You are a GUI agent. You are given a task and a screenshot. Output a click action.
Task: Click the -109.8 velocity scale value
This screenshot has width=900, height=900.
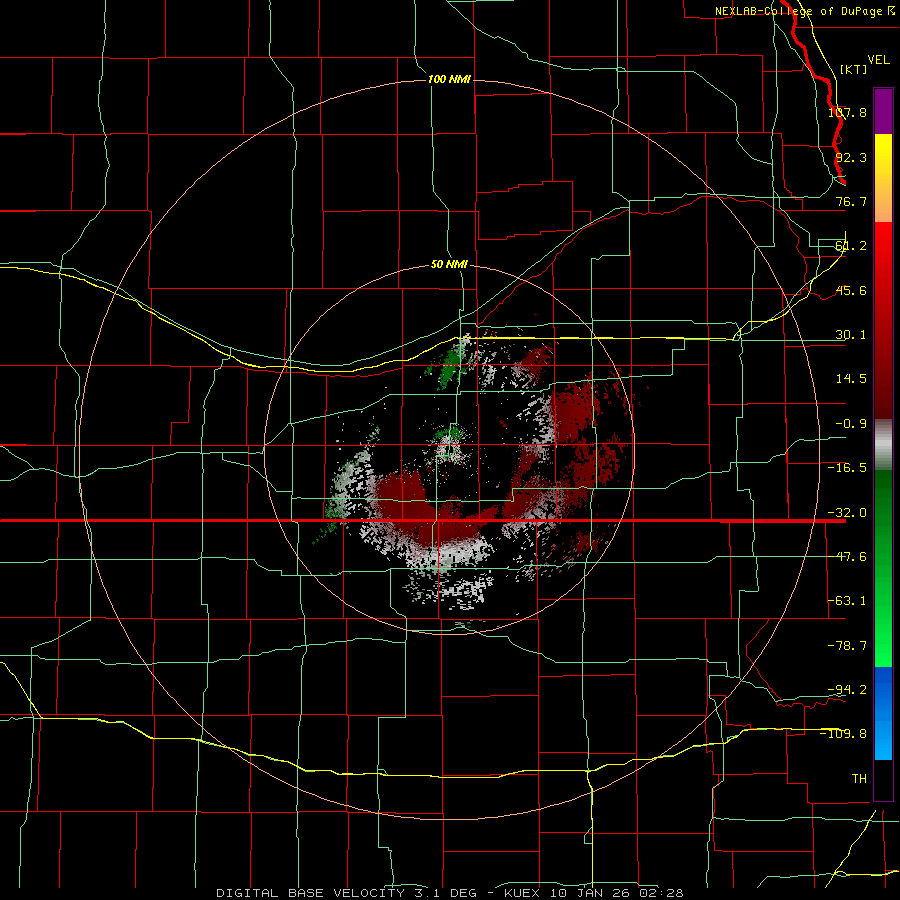(843, 734)
